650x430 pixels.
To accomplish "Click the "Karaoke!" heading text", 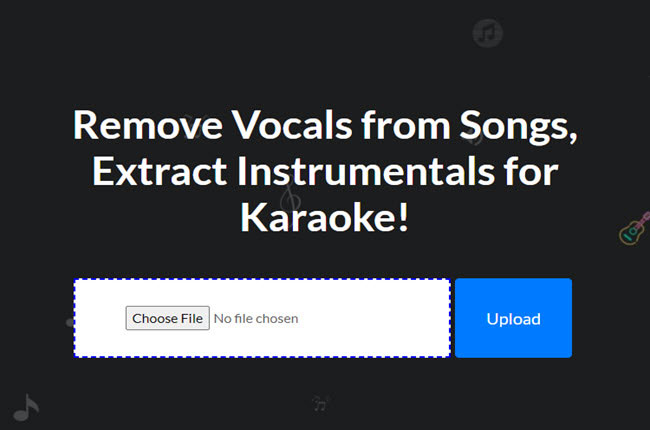I will [x=325, y=216].
